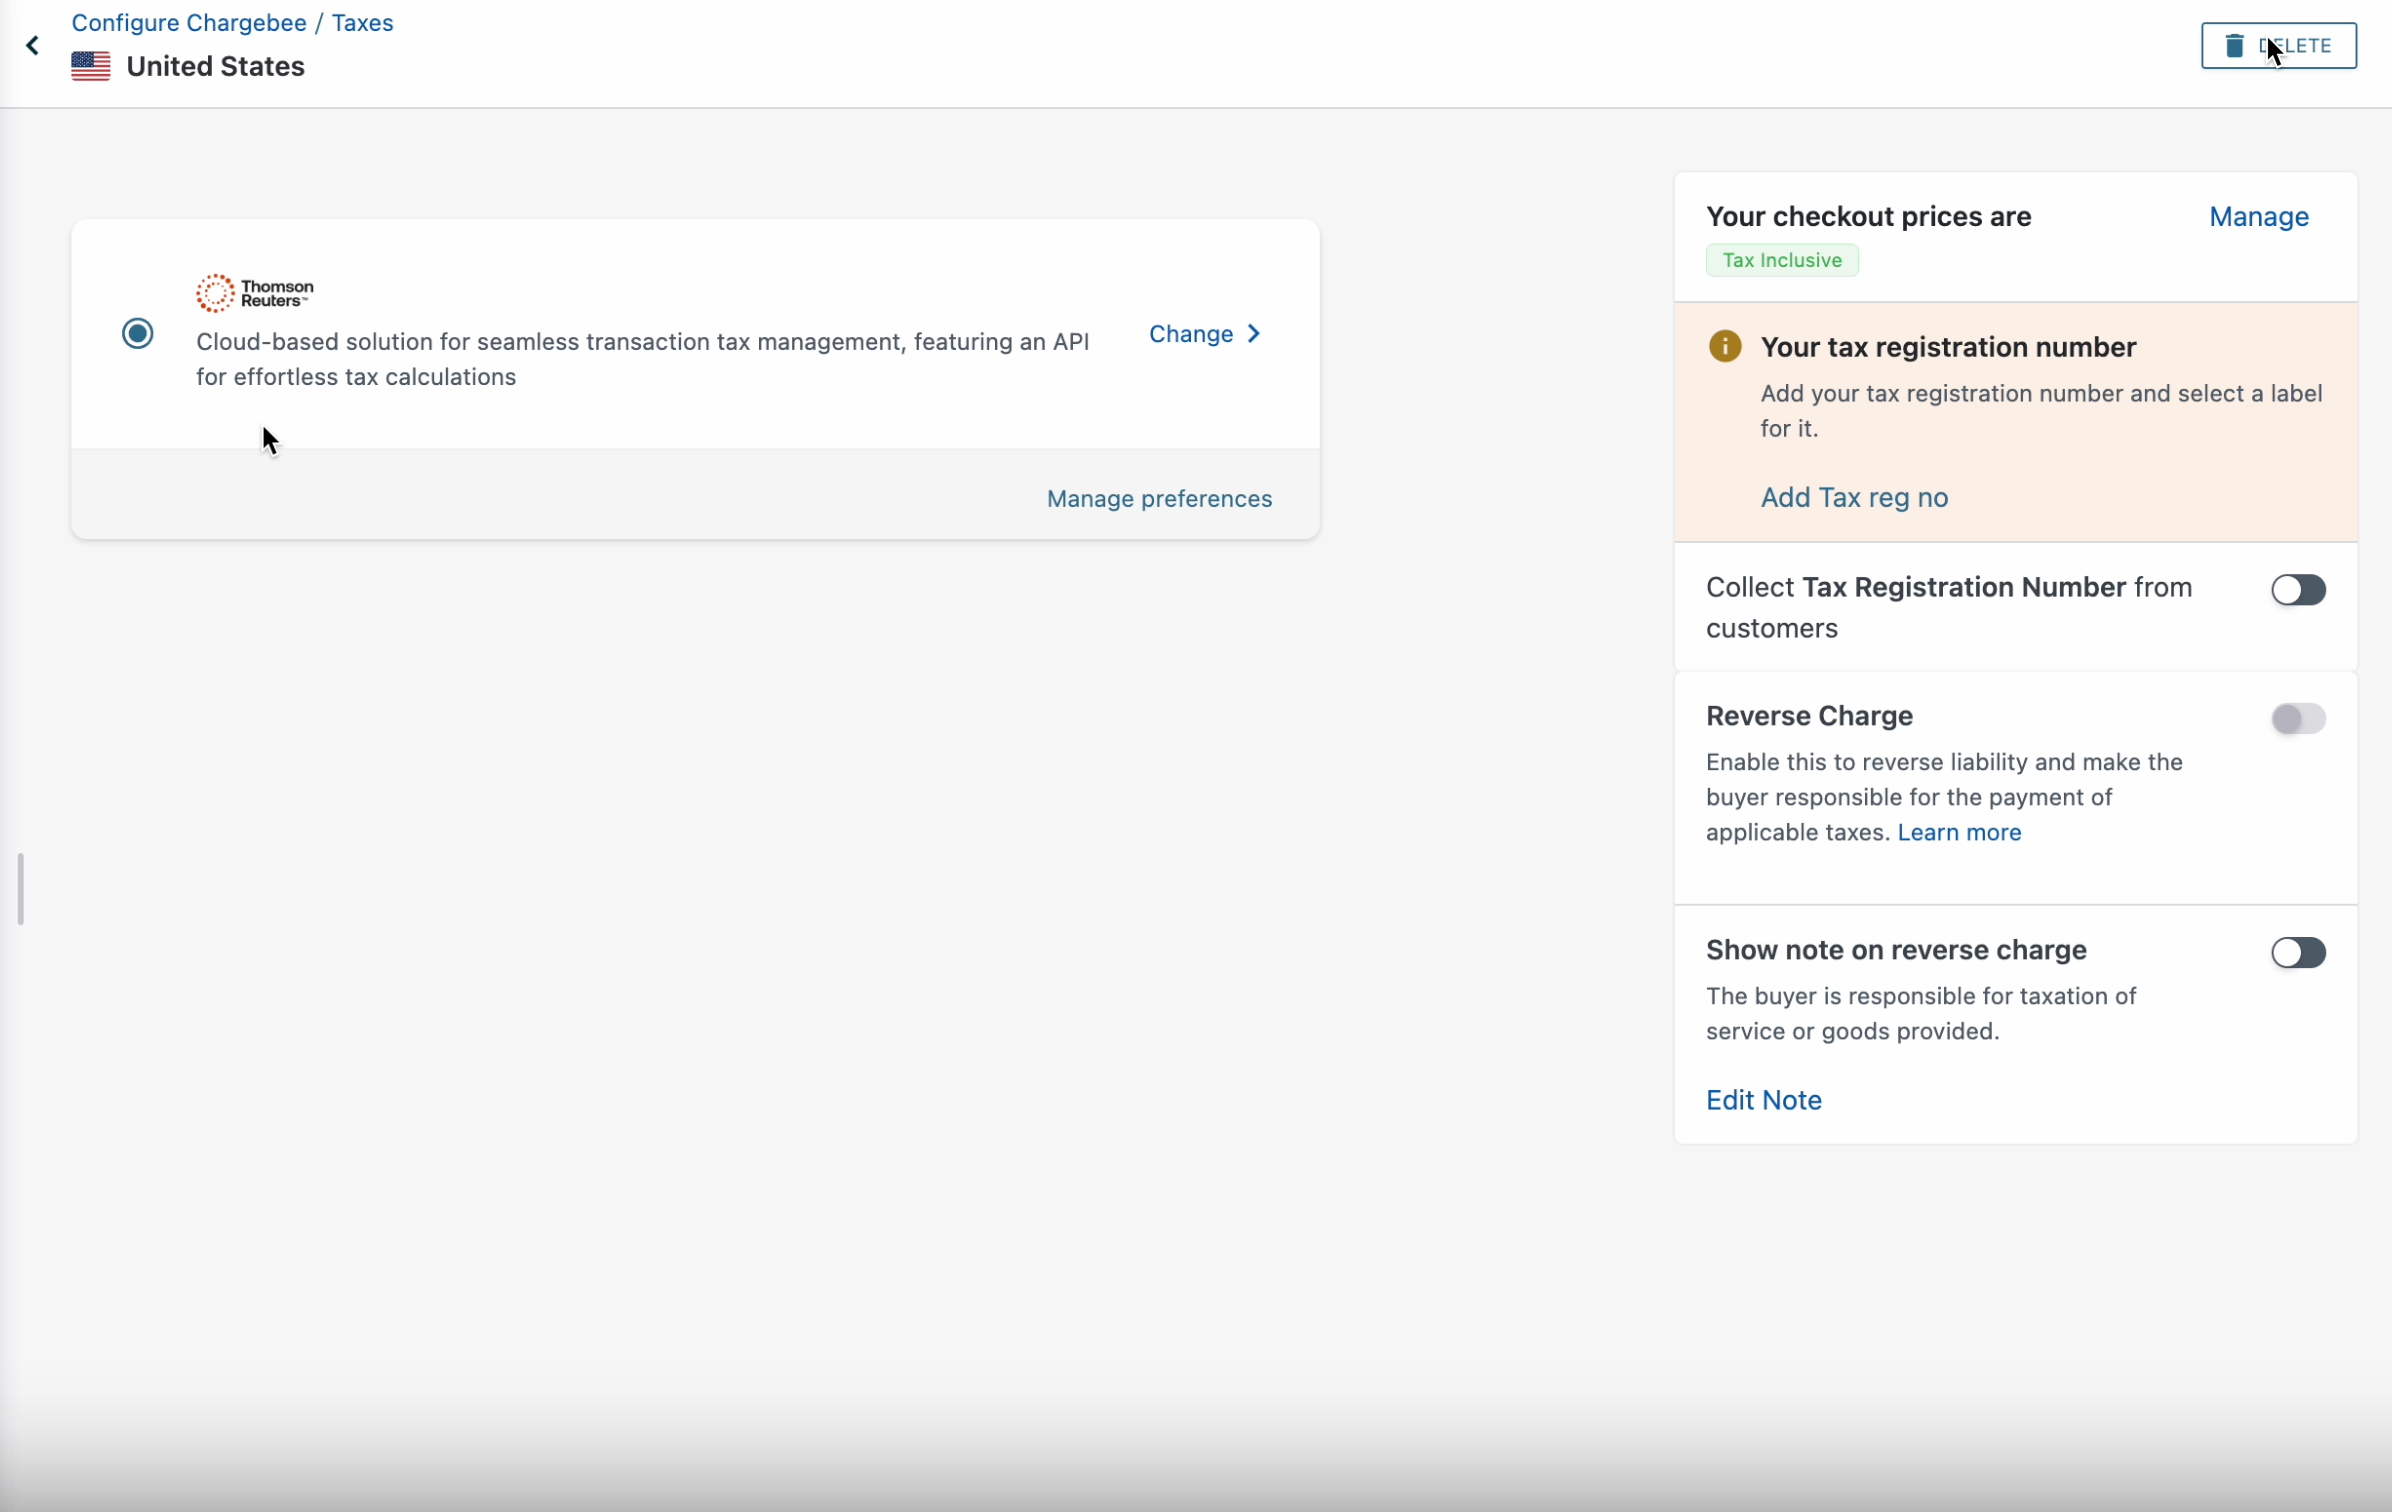The width and height of the screenshot is (2392, 1512).
Task: Enable the Reverse Charge toggle
Action: click(2297, 719)
